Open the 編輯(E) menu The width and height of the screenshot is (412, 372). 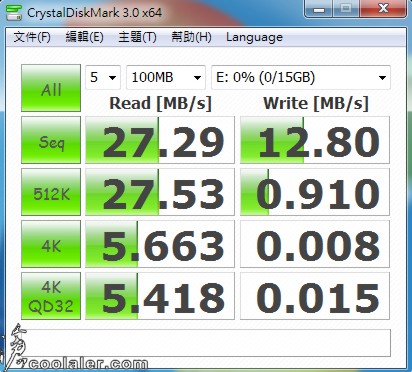84,37
